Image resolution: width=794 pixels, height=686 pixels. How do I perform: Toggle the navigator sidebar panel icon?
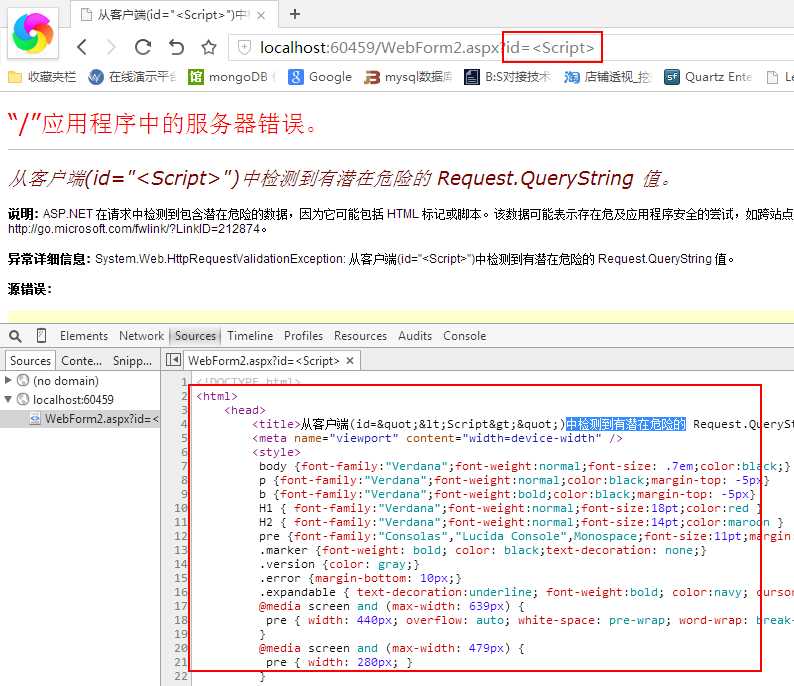point(173,360)
